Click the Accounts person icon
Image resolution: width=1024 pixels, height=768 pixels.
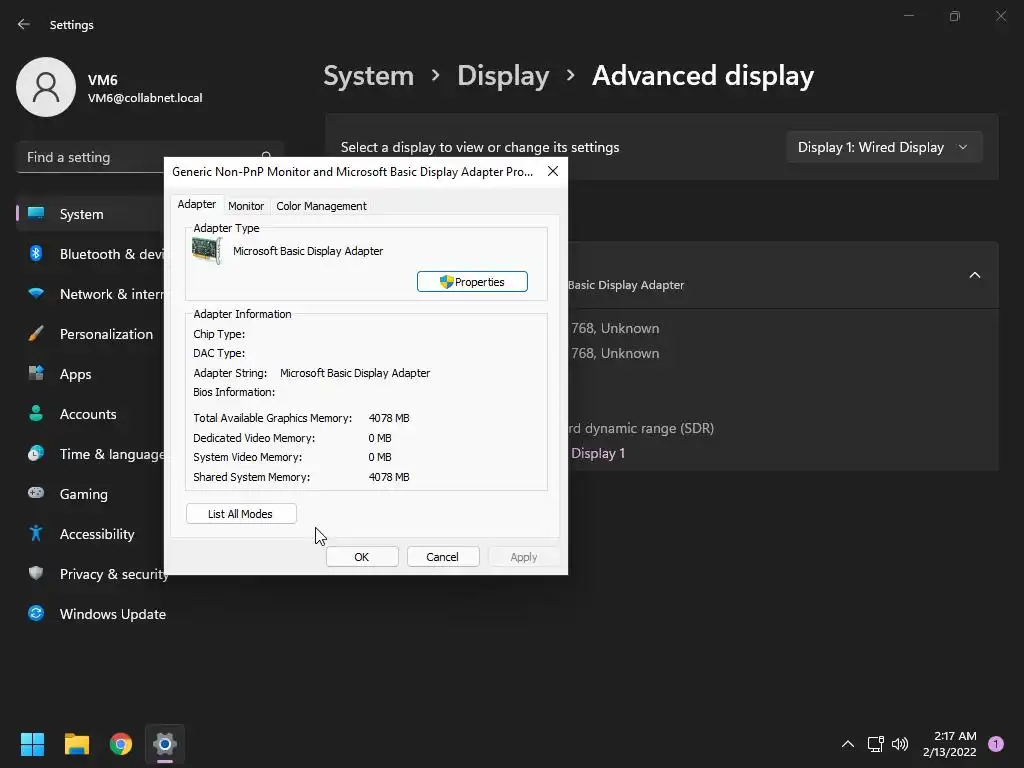tap(36, 413)
